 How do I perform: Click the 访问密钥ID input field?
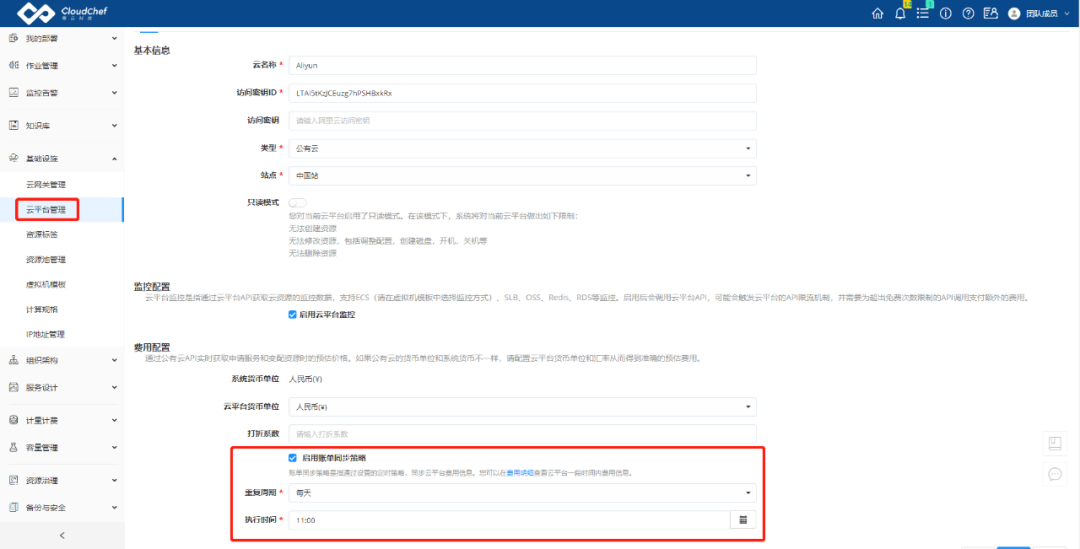click(x=522, y=93)
